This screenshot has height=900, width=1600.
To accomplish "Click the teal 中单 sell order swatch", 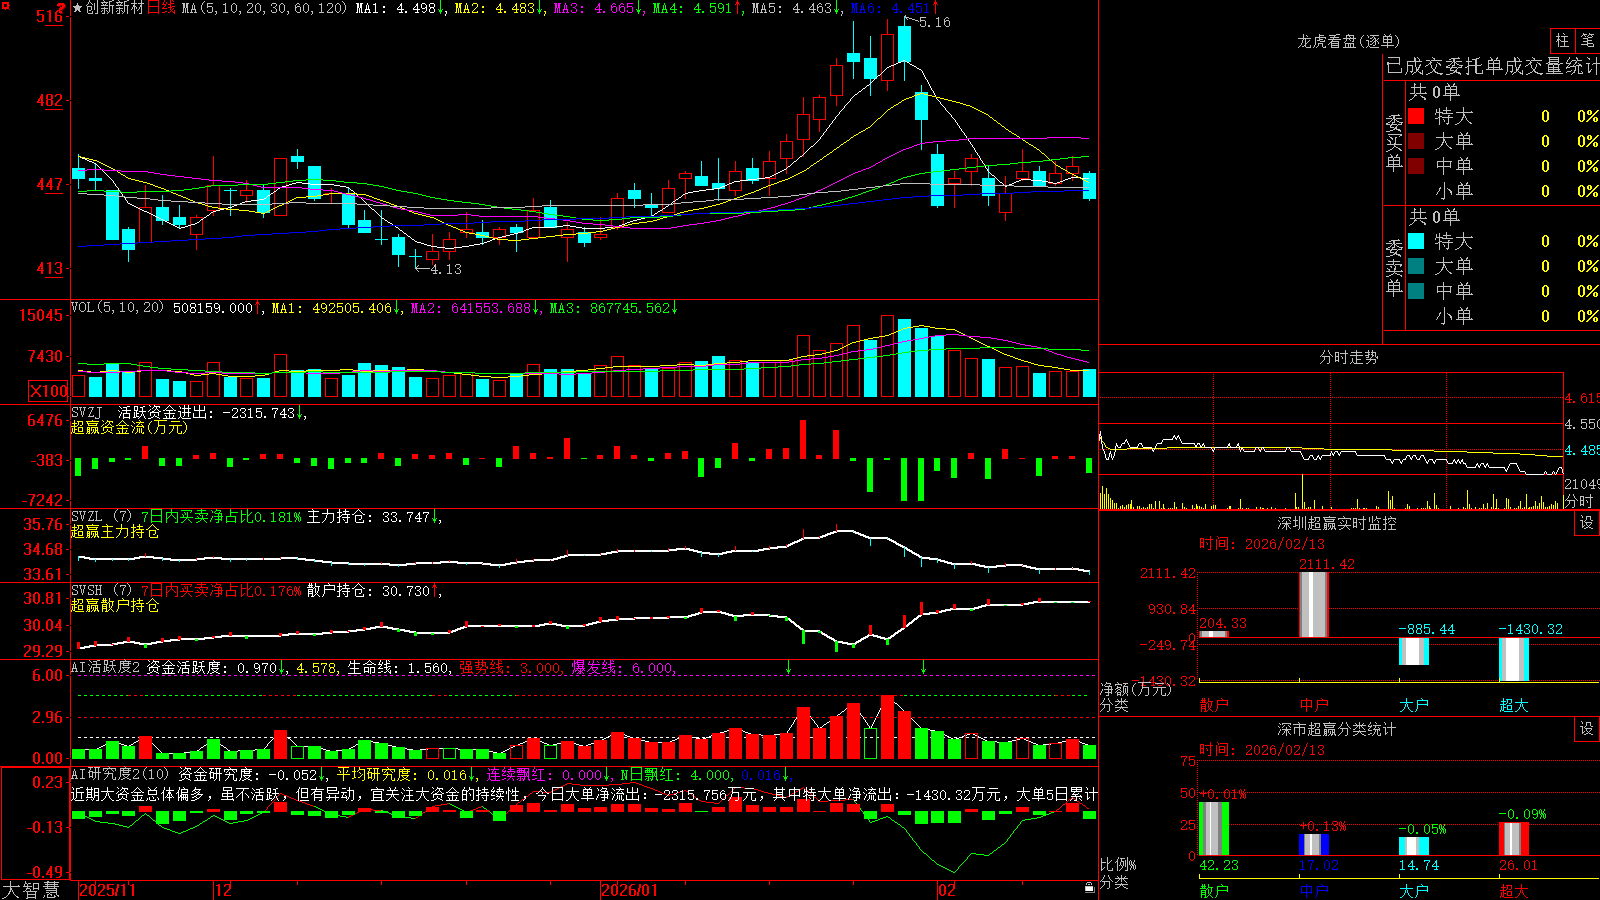I will point(1416,291).
